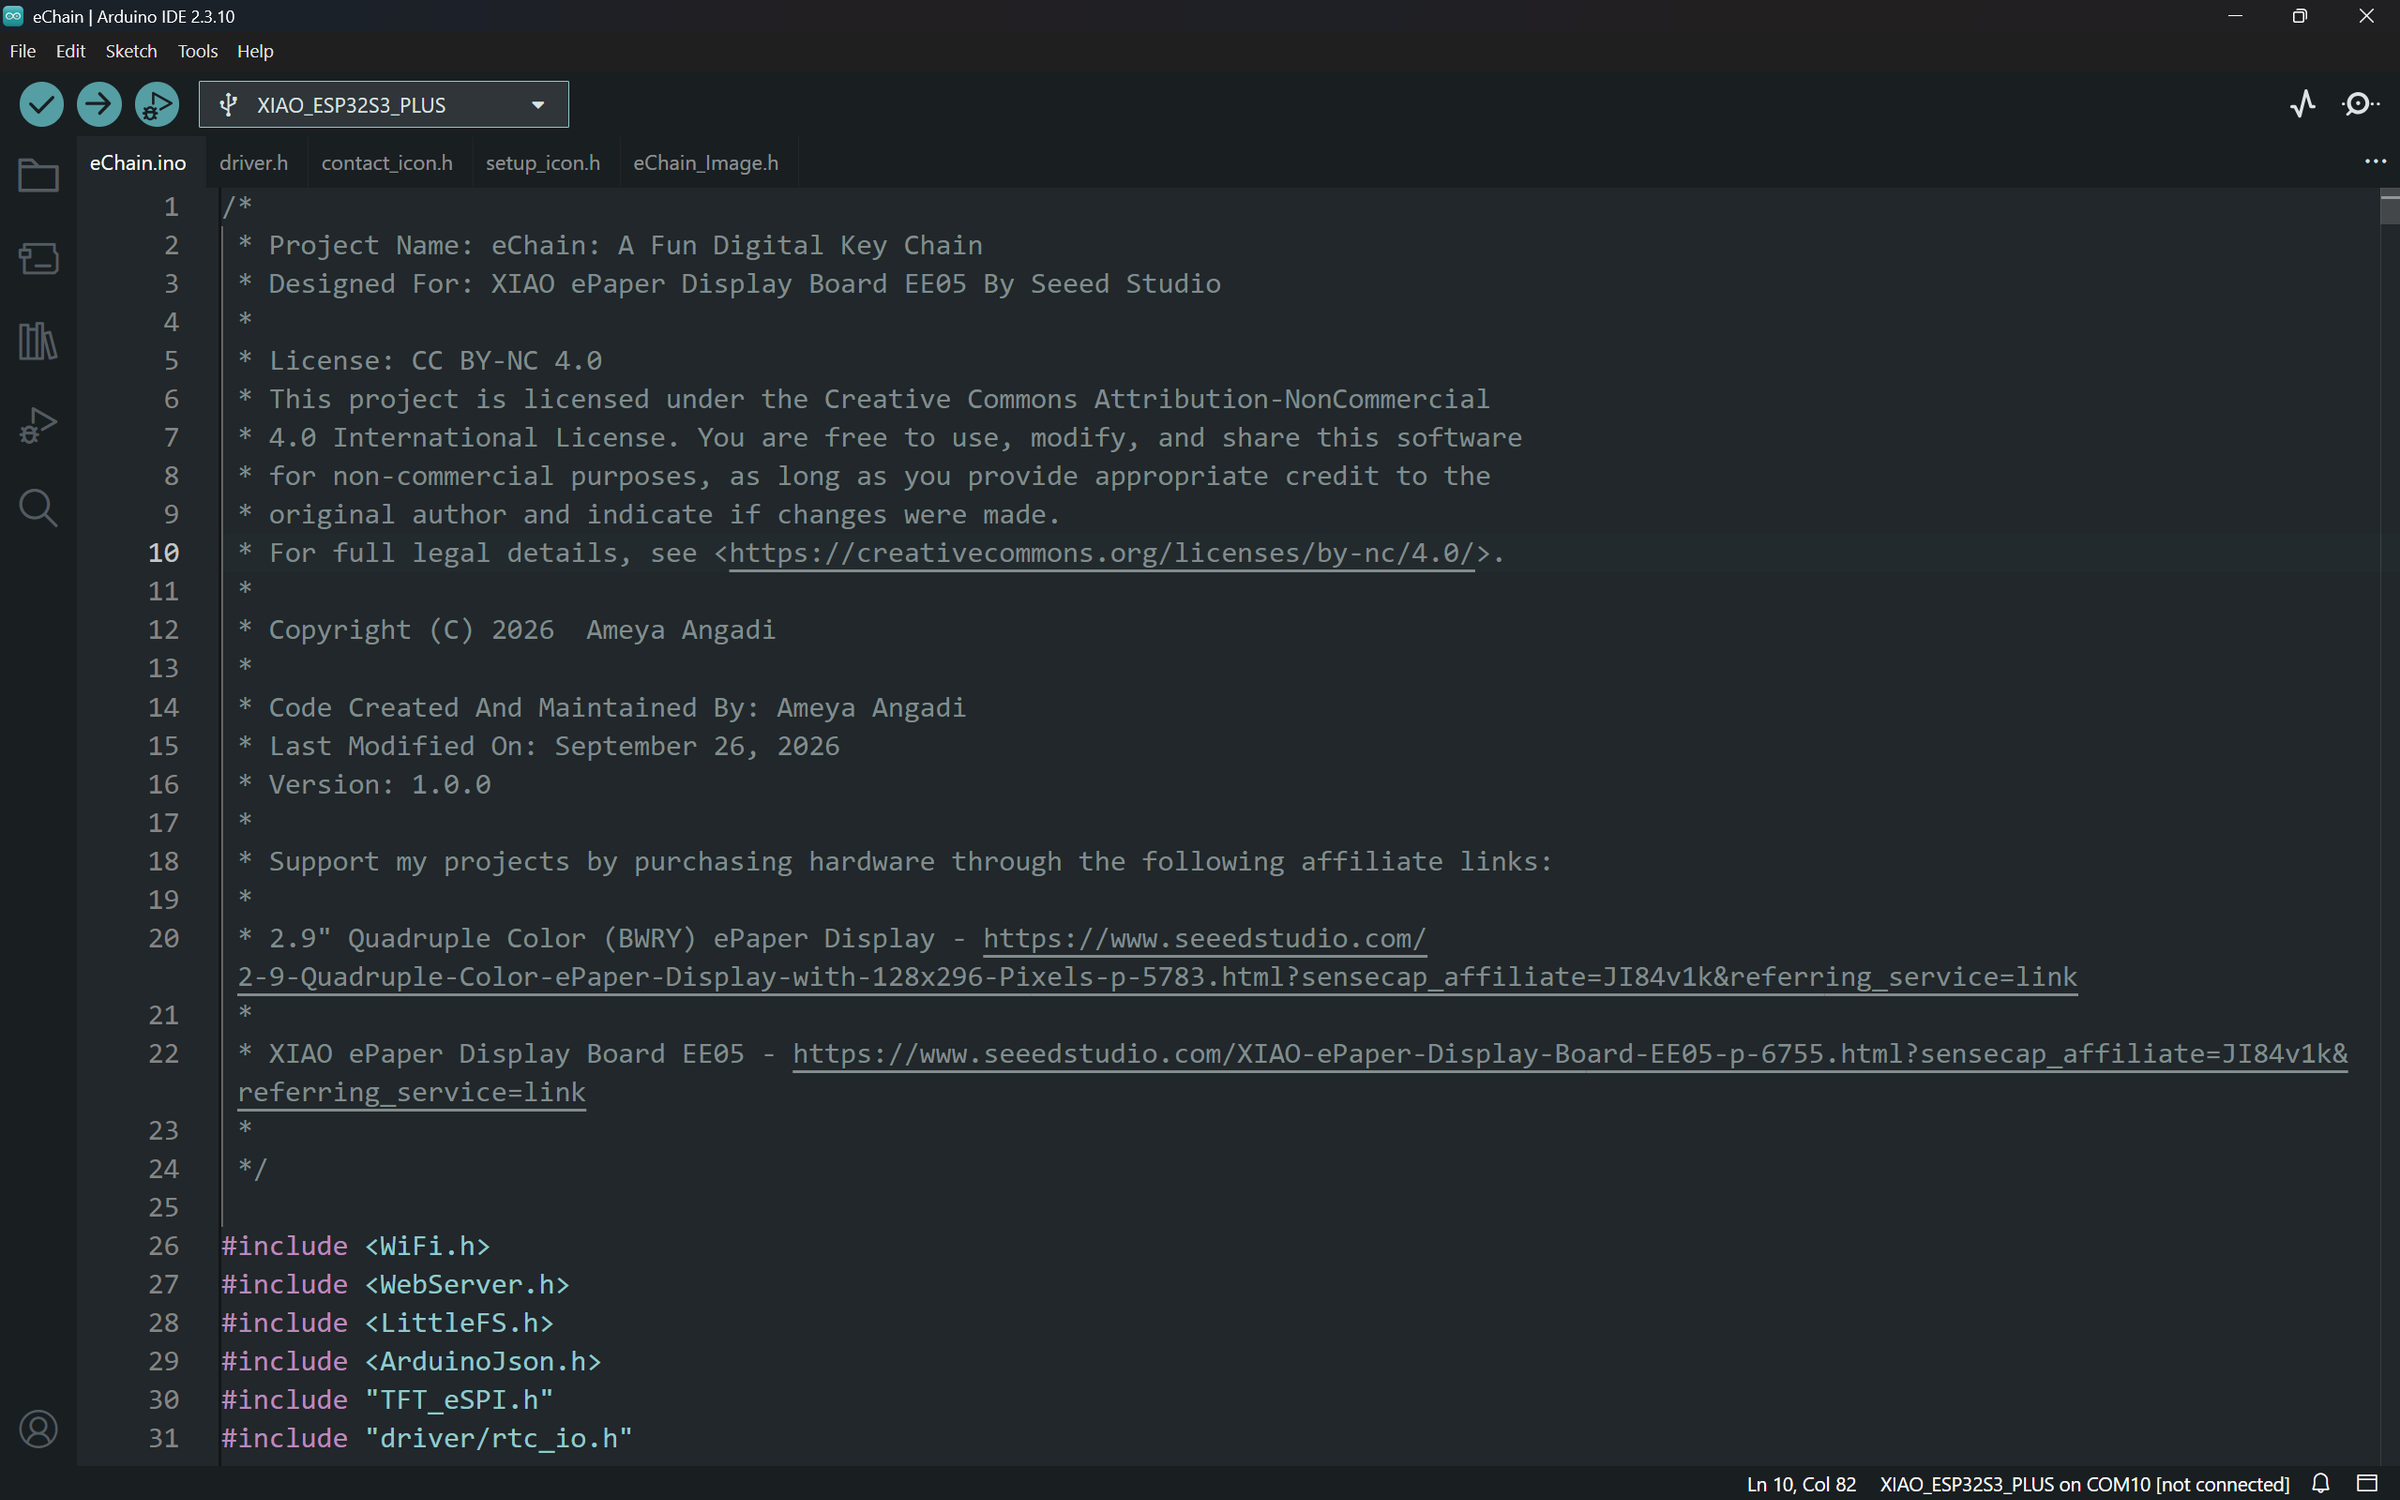Verify the sketch with the checkmark button
This screenshot has width=2400, height=1500.
pos(41,104)
